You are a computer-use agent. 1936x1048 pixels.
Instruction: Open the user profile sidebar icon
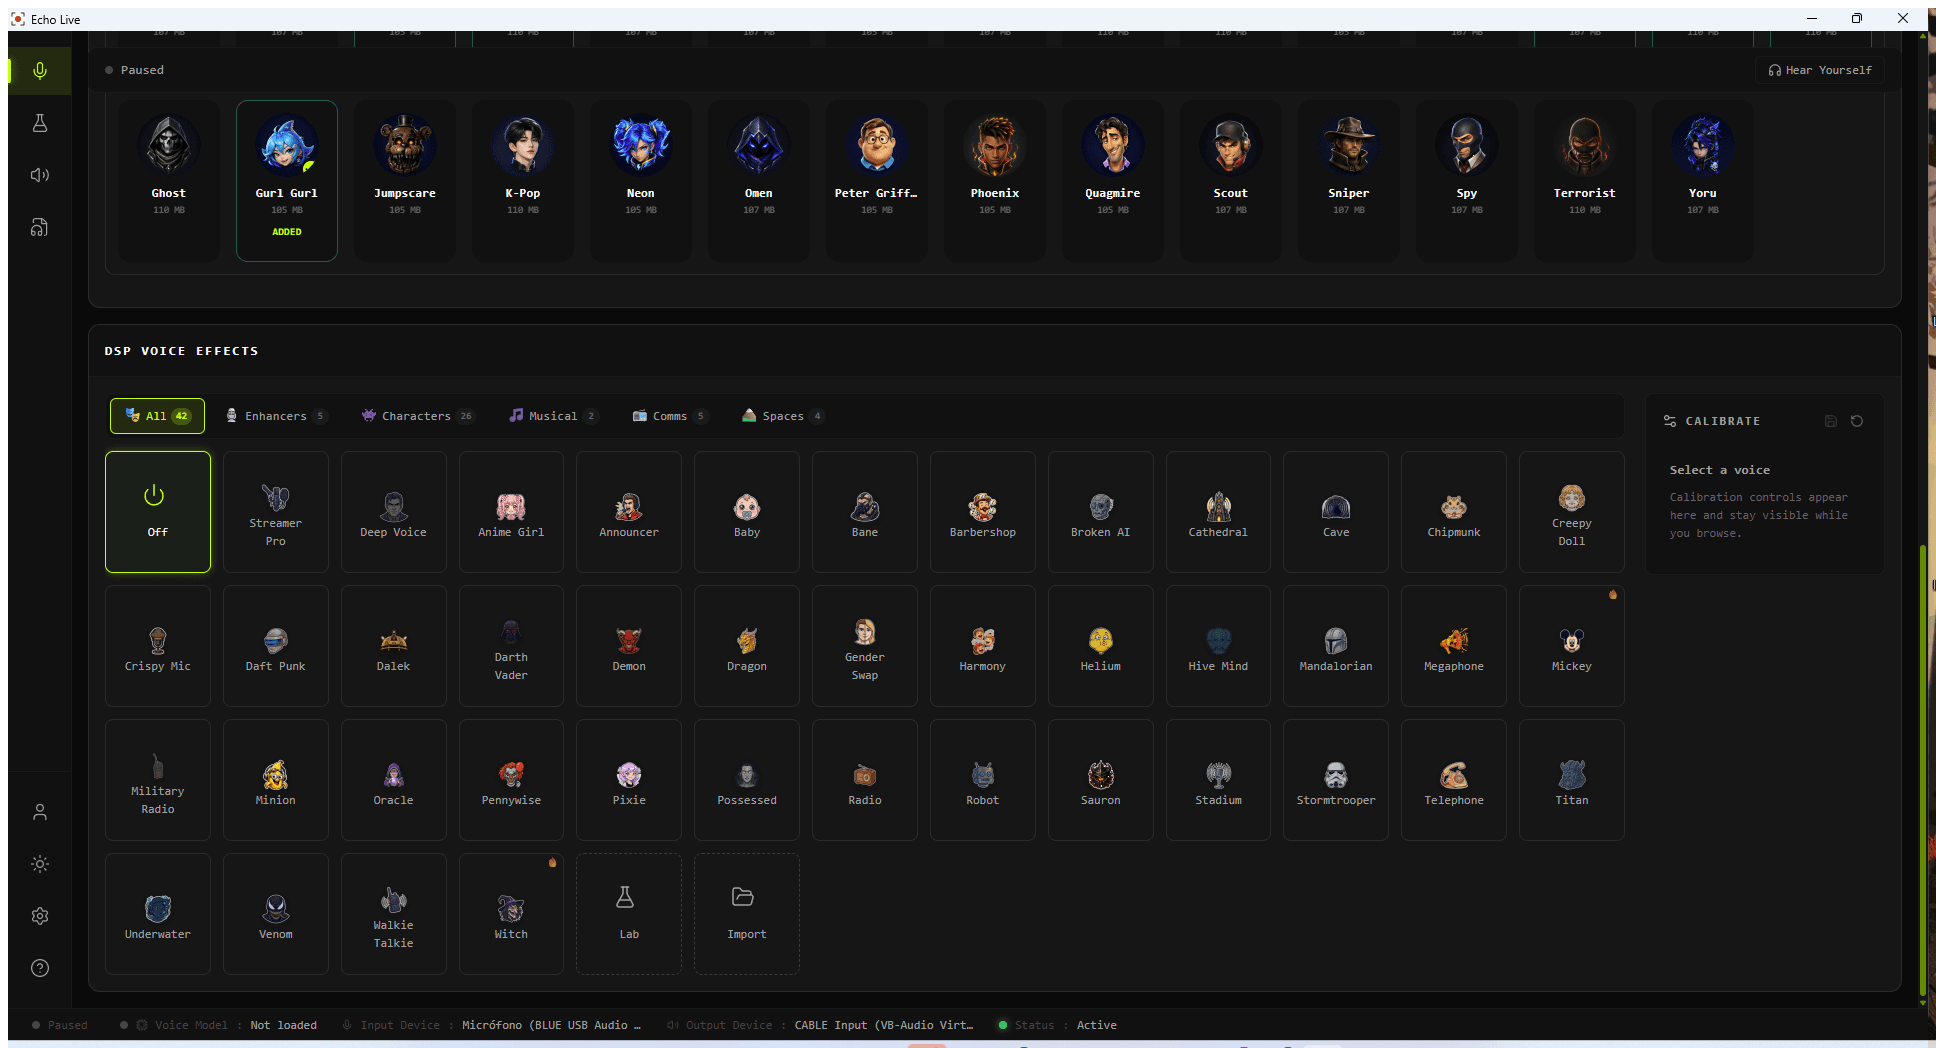[40, 812]
